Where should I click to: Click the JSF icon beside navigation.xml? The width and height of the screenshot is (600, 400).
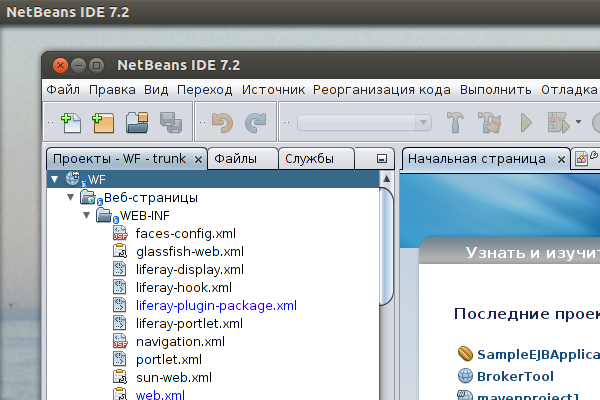(x=120, y=341)
